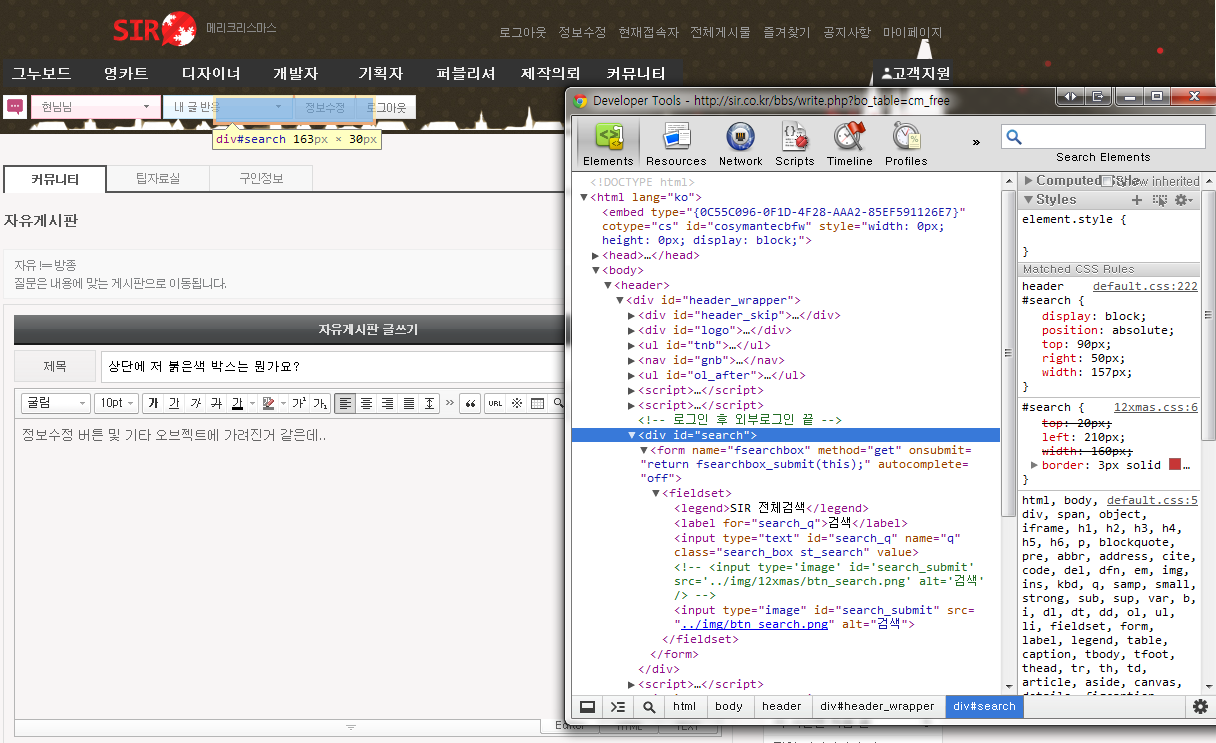1216x743 pixels.
Task: Toggle bold formatting in the editor toolbar
Action: (153, 404)
